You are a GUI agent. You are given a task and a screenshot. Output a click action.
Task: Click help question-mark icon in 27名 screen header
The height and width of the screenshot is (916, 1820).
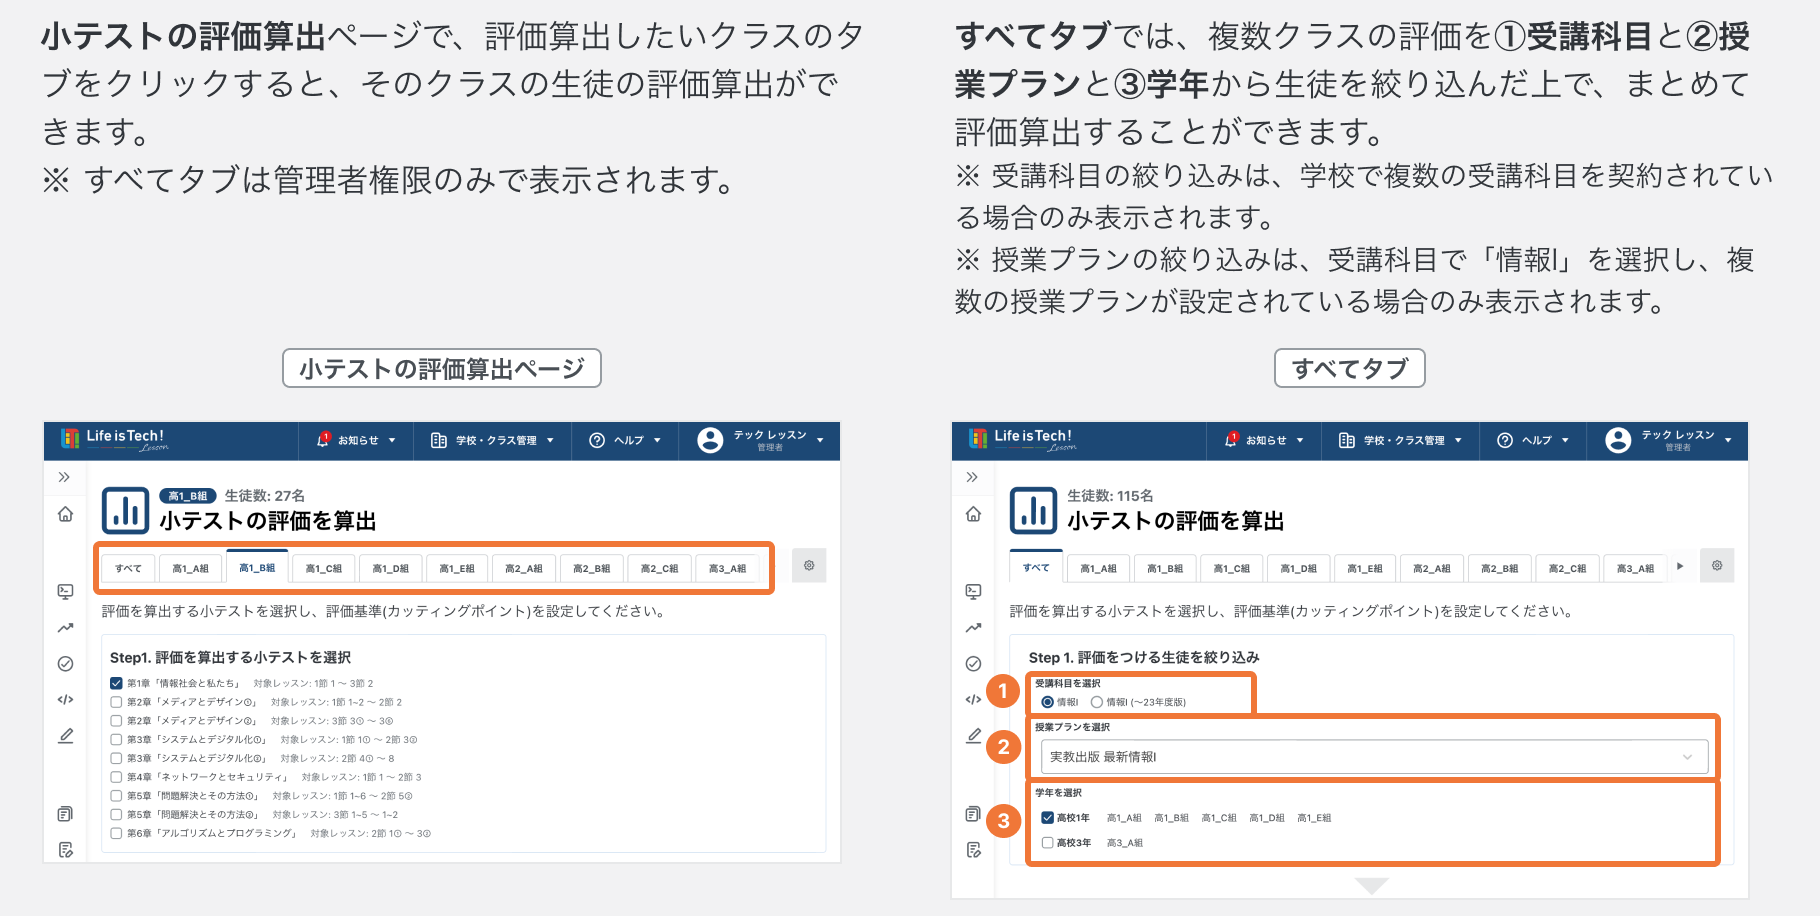tap(597, 440)
